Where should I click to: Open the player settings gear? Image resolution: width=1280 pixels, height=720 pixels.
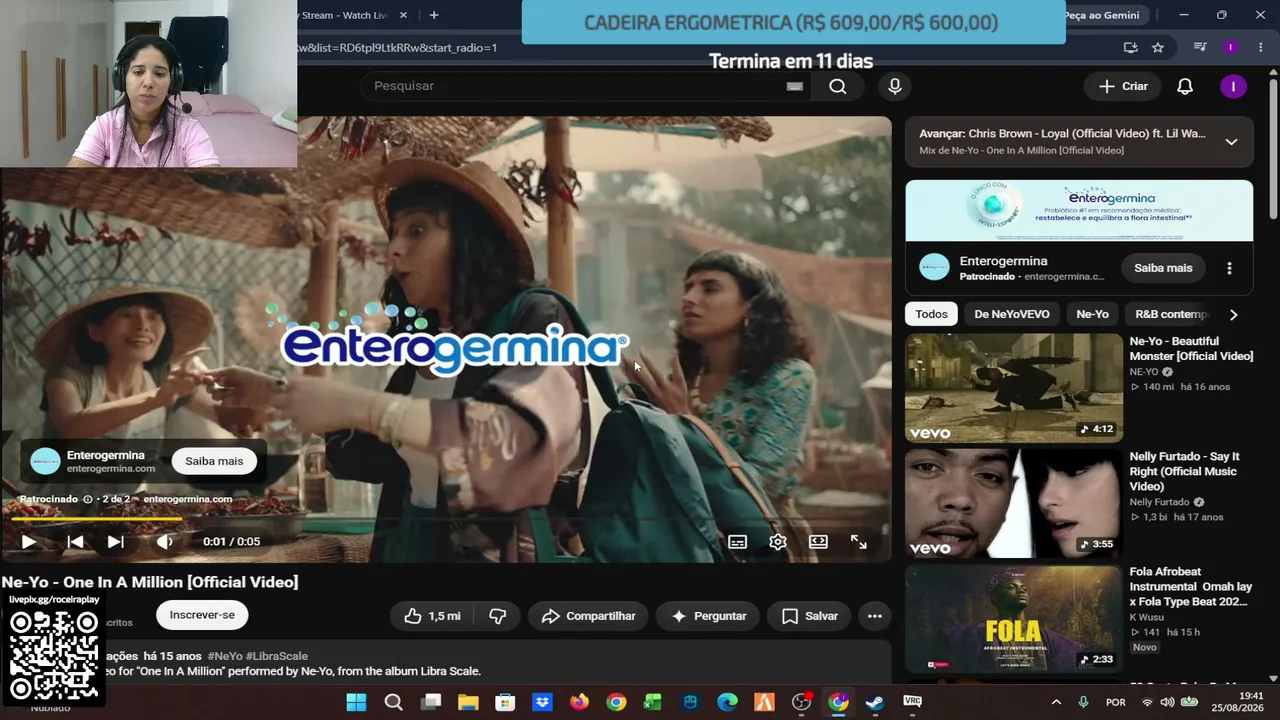tap(778, 542)
